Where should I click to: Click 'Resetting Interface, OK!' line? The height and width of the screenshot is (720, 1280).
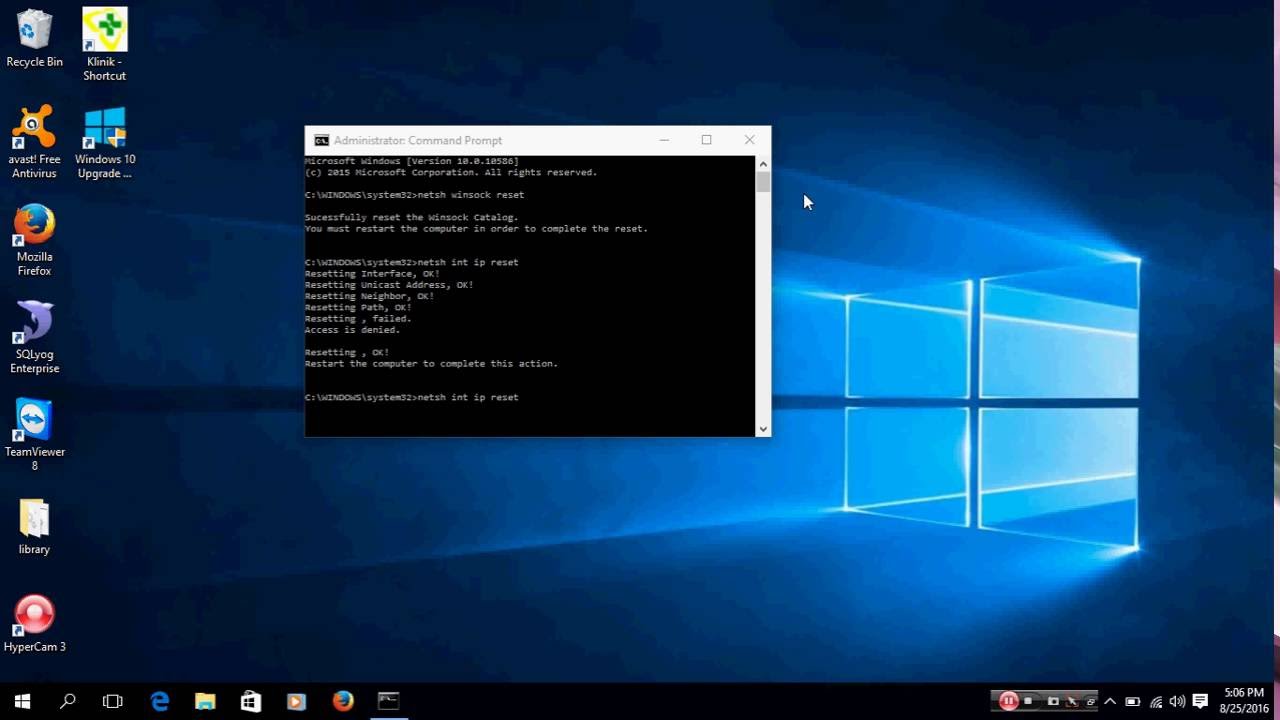(372, 274)
